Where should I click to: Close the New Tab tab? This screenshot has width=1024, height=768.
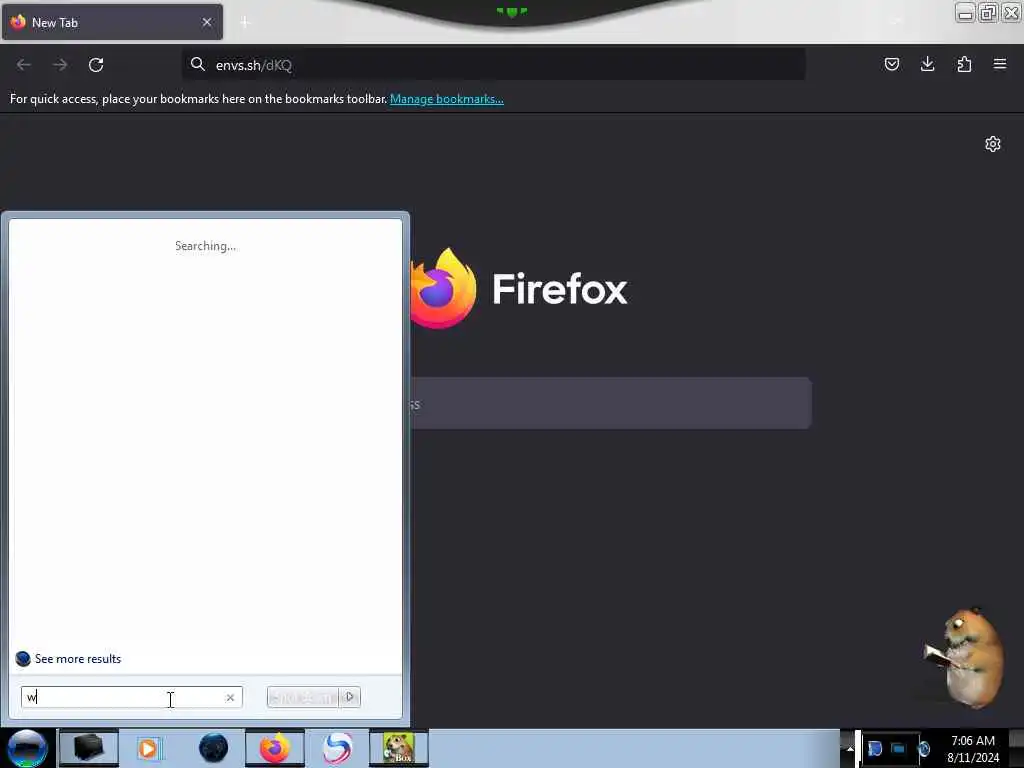(207, 22)
